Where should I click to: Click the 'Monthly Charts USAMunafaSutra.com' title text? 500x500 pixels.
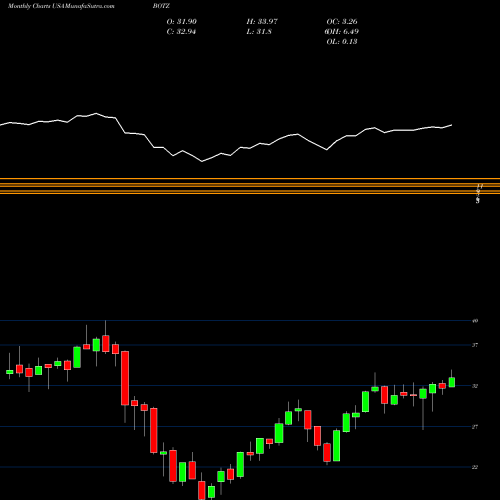point(61,6)
